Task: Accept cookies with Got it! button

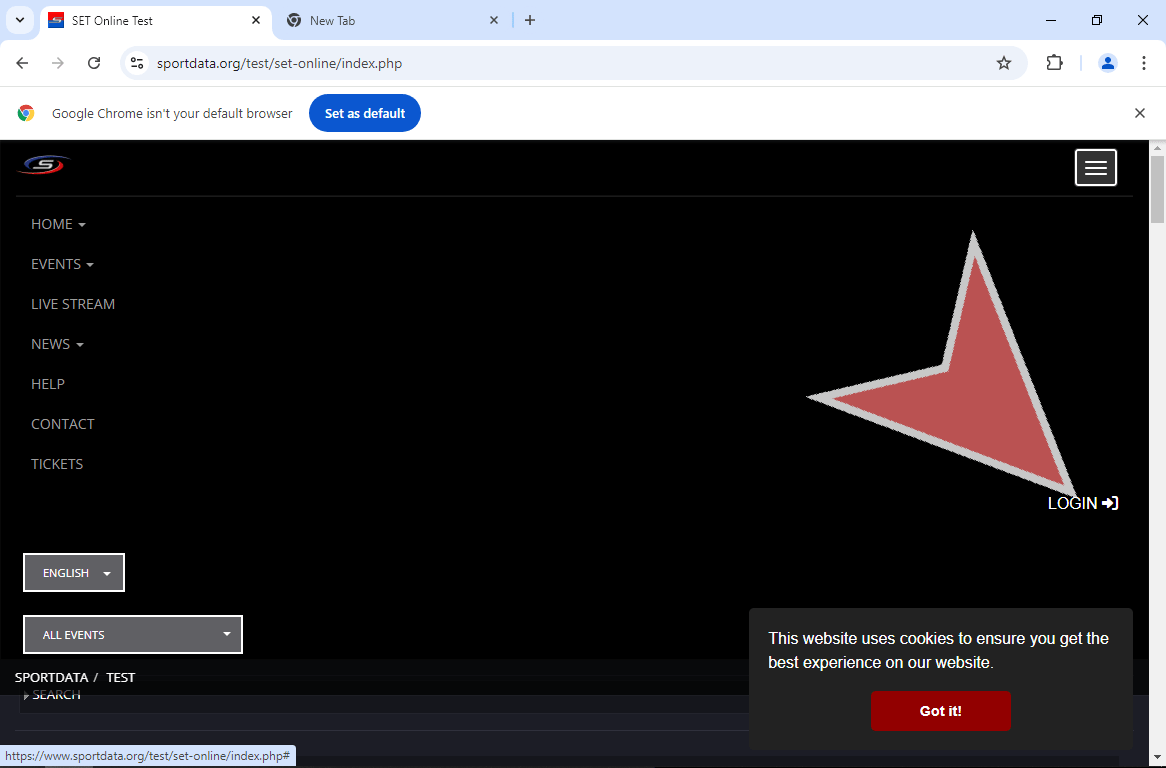Action: (940, 711)
